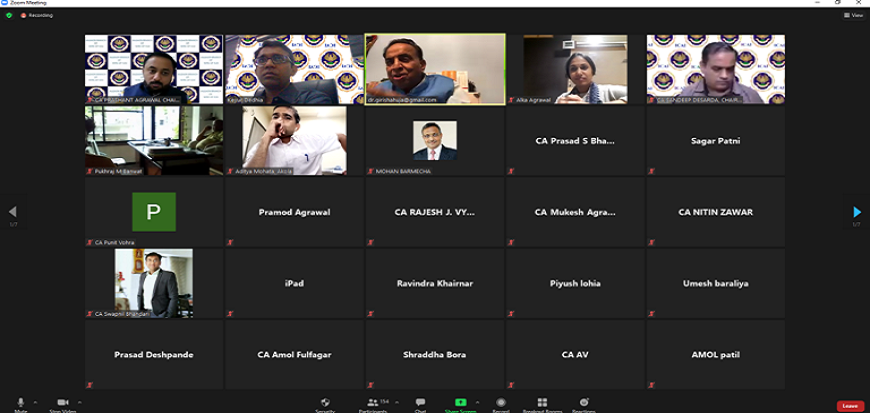
Task: Select Alka Agrawal's video tile
Action: (x=575, y=69)
